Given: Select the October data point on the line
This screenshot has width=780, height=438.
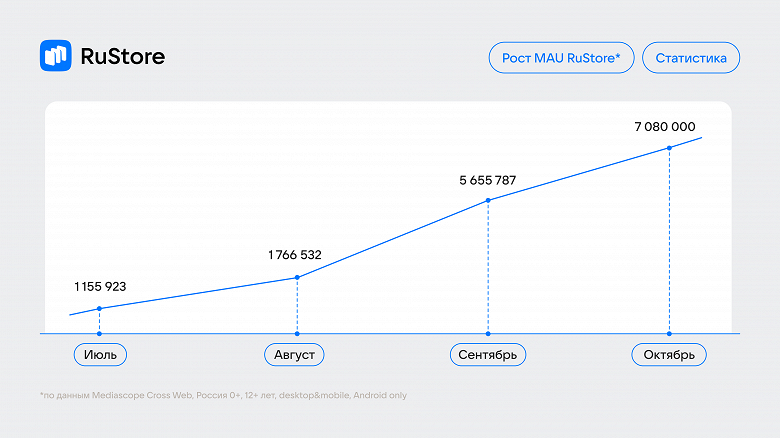Looking at the screenshot, I should coord(669,147).
